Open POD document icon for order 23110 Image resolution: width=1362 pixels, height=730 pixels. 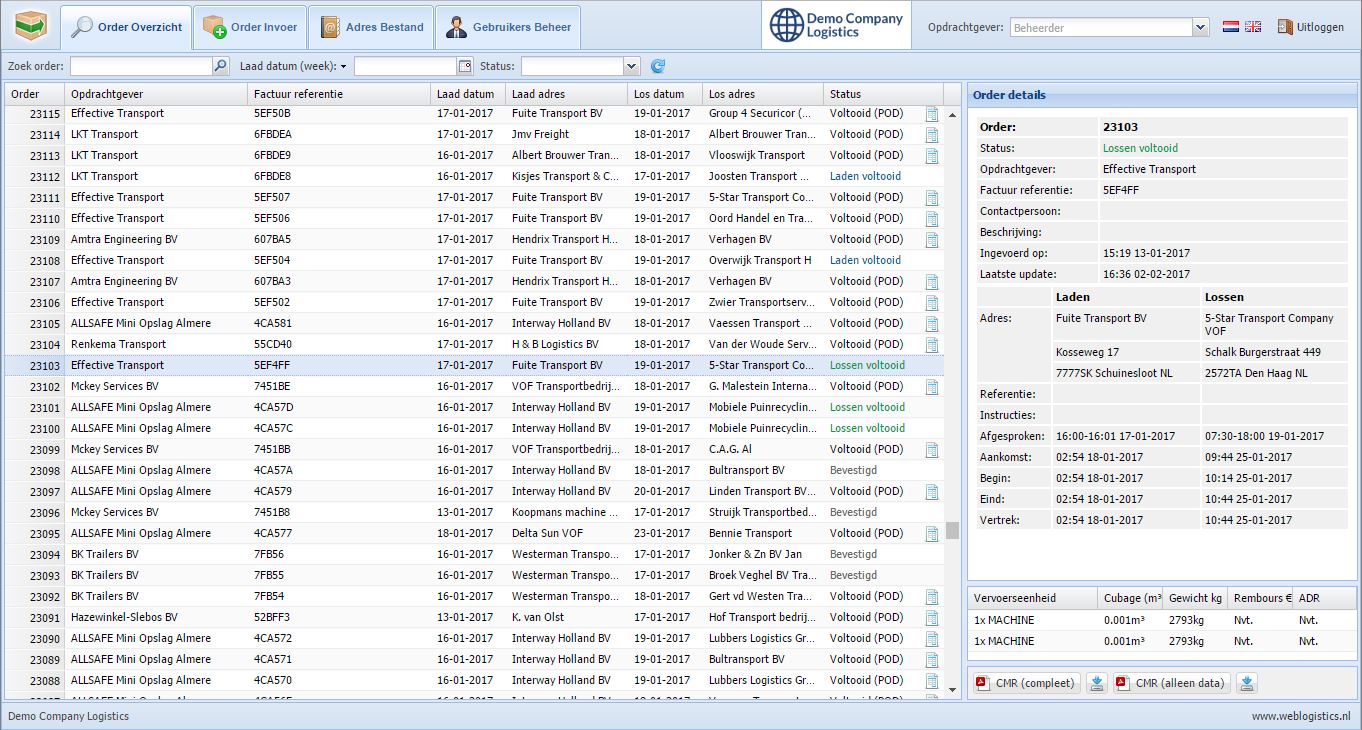[932, 219]
